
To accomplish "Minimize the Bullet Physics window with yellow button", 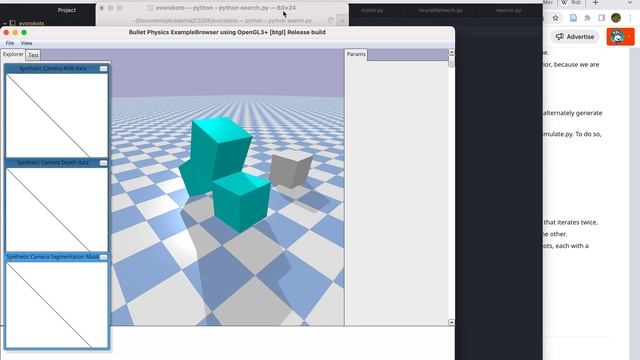I will [15, 32].
